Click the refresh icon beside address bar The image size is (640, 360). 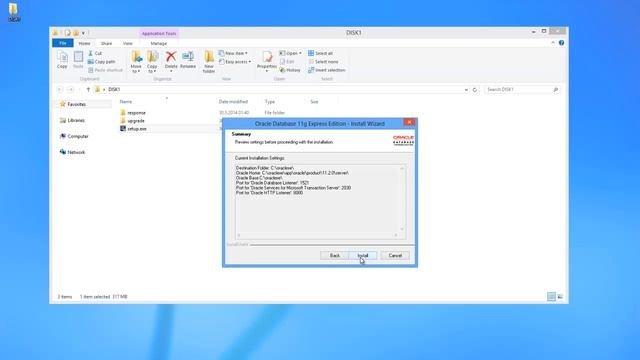tap(475, 90)
